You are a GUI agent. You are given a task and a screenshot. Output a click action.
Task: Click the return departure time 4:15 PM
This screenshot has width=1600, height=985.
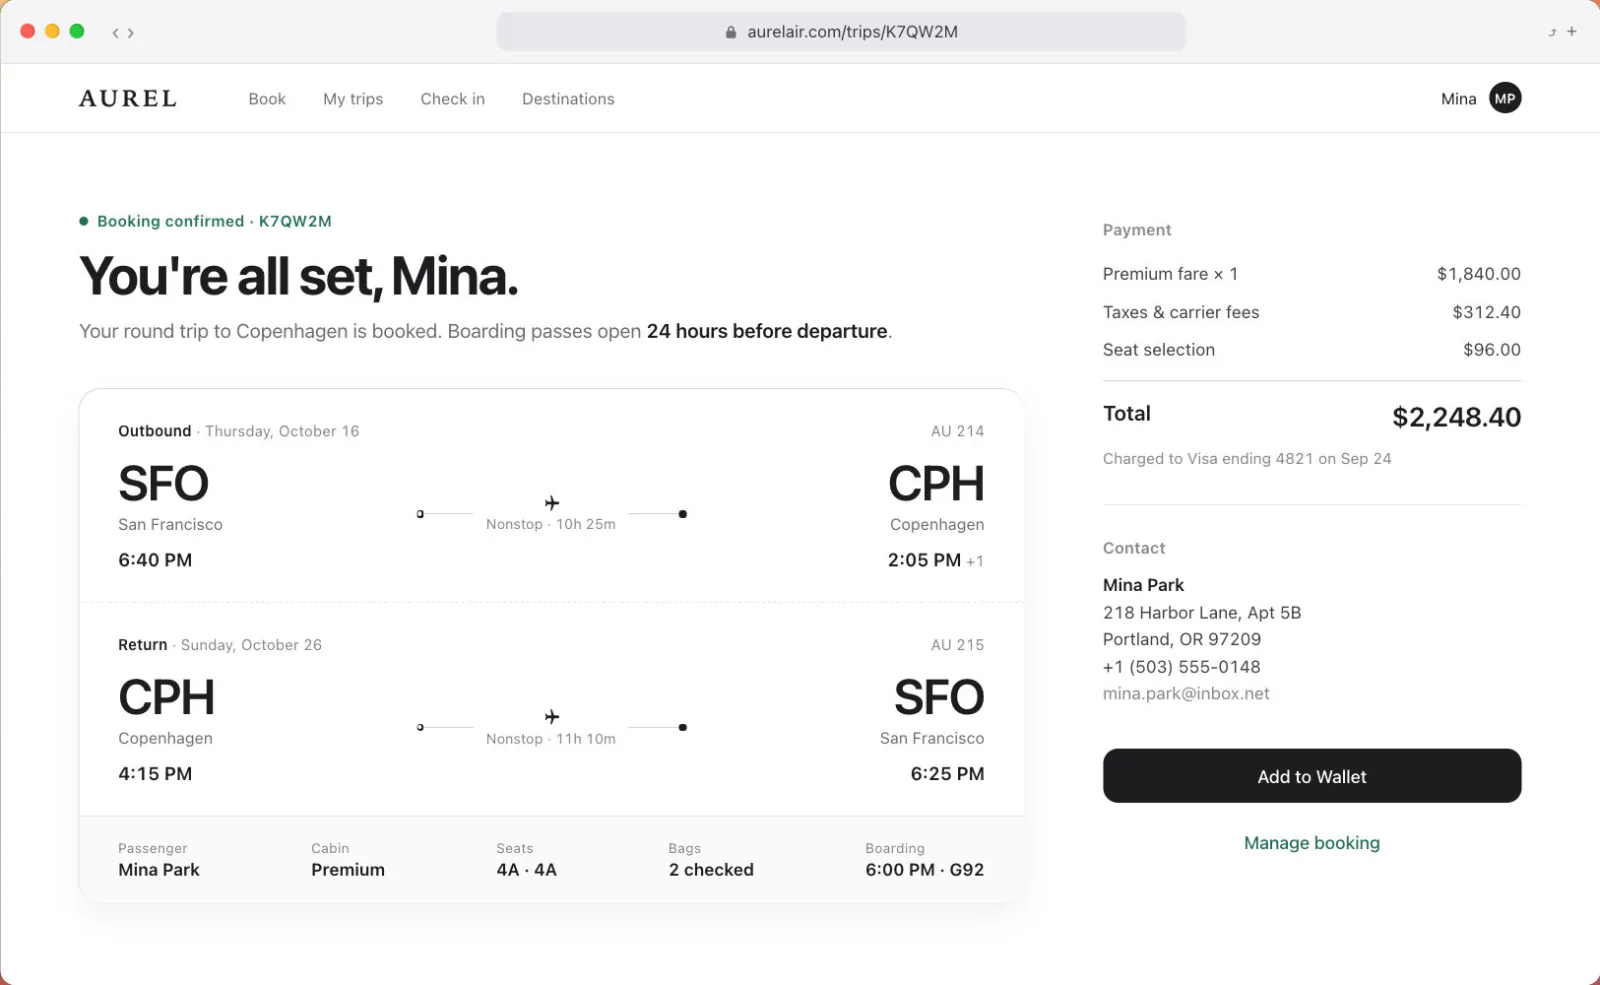coord(155,774)
